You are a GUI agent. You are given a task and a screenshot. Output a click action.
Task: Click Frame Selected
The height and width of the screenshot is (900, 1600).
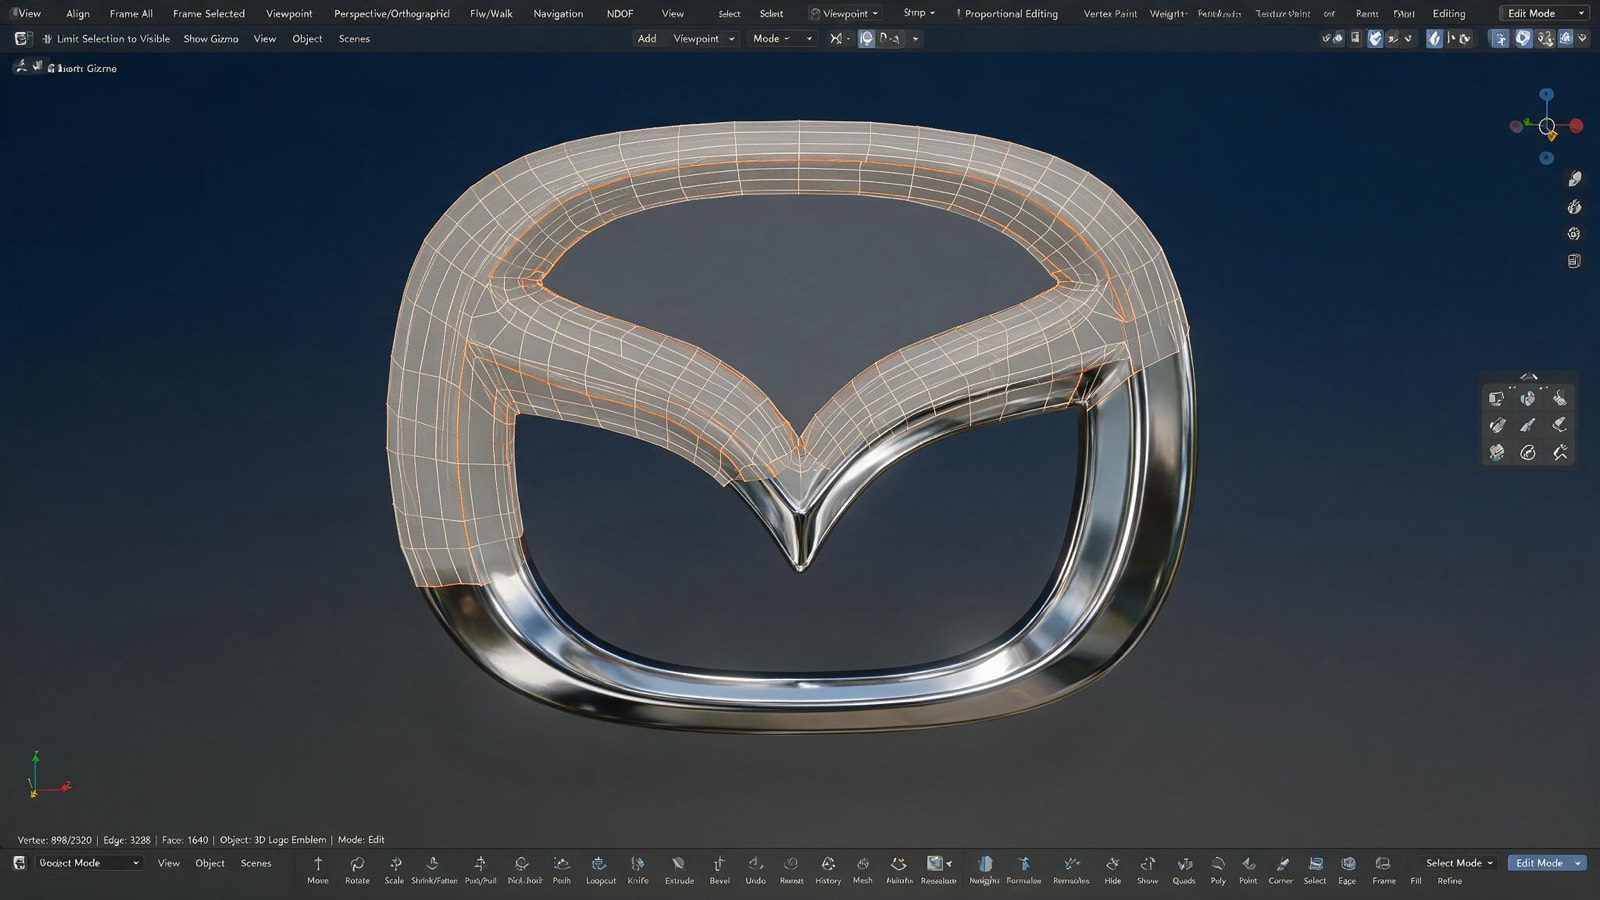pyautogui.click(x=208, y=14)
